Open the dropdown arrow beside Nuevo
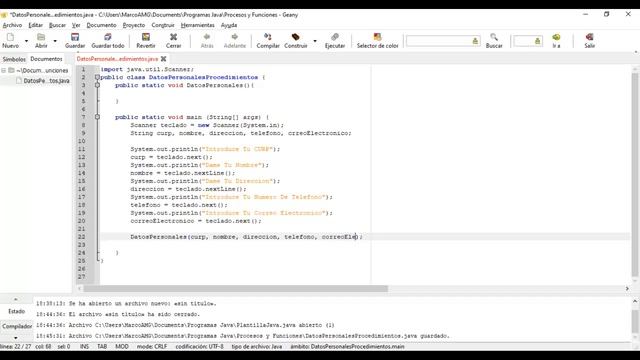Image resolution: width=640 pixels, height=360 pixels. coord(26,41)
